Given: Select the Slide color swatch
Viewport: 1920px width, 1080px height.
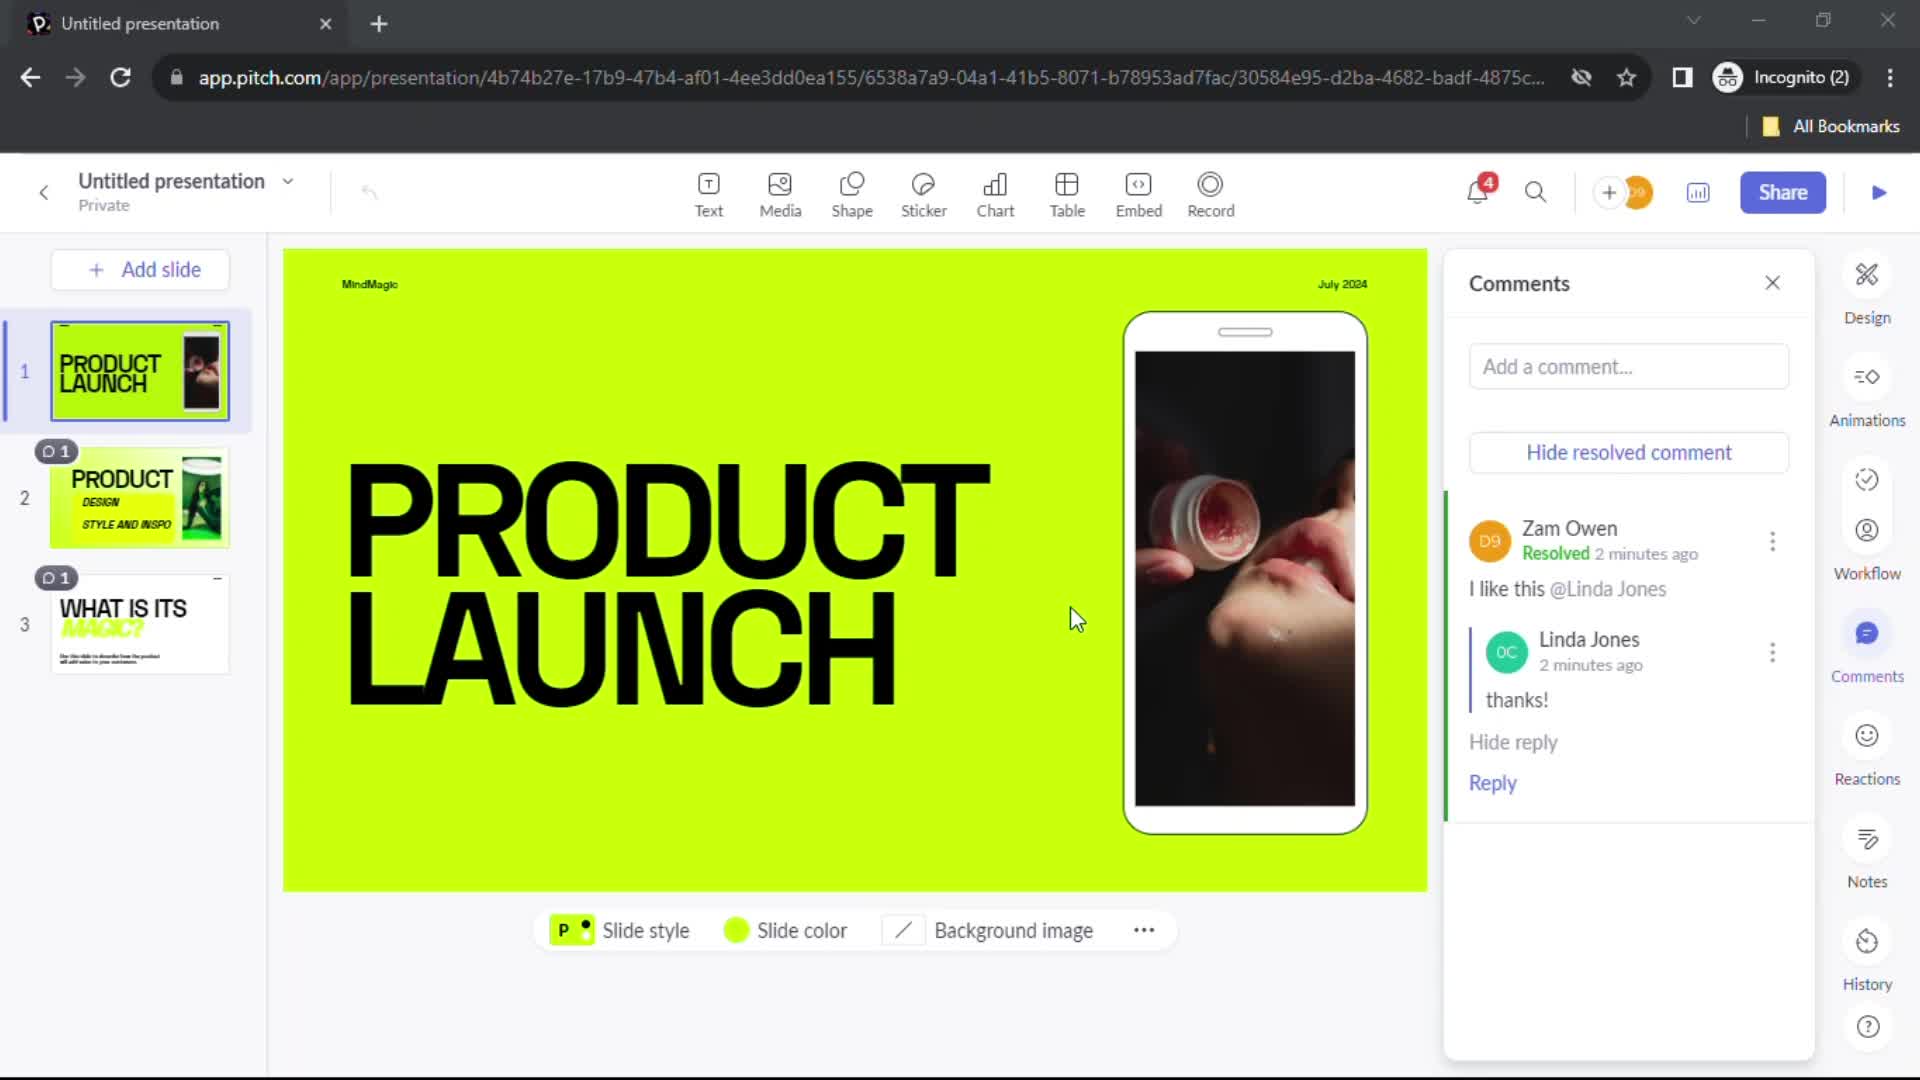Looking at the screenshot, I should click(x=736, y=931).
